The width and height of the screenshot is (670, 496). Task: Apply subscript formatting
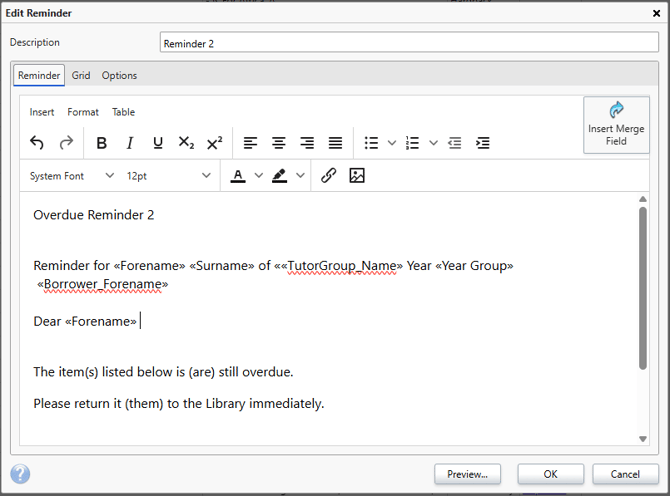tap(186, 143)
